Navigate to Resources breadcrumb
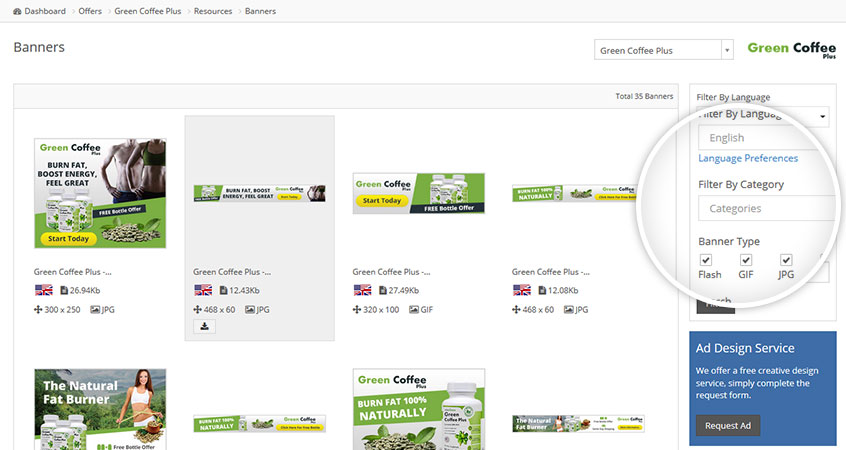The image size is (846, 450). coord(213,11)
